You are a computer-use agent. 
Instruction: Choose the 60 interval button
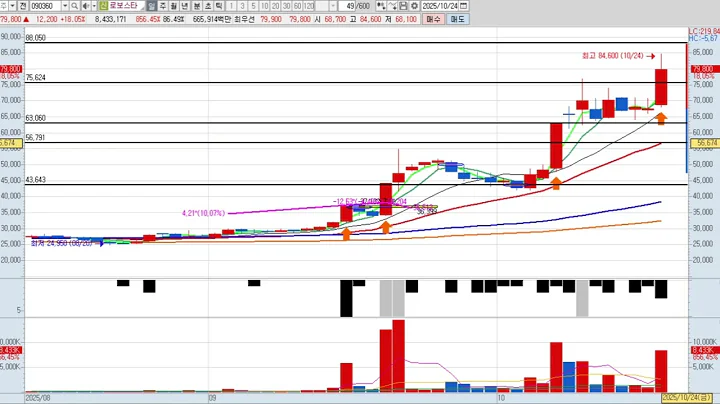point(298,6)
